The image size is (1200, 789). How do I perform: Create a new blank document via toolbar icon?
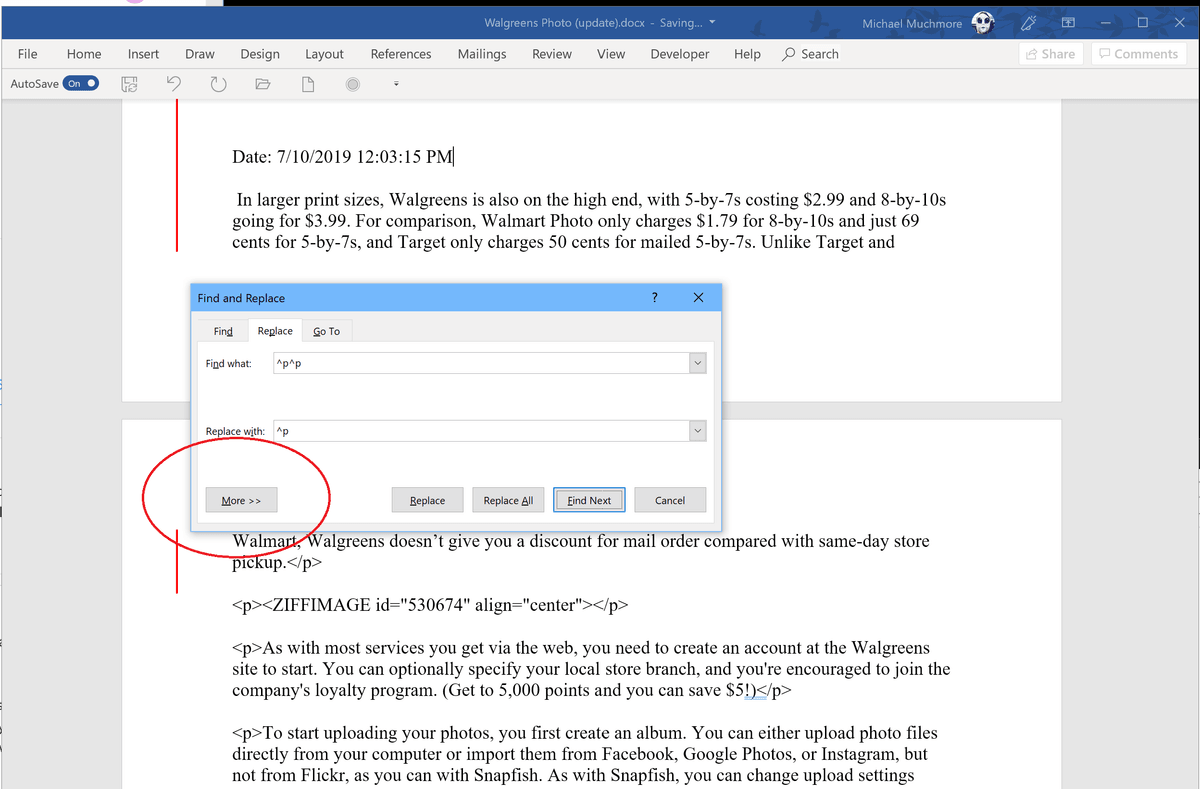click(306, 84)
